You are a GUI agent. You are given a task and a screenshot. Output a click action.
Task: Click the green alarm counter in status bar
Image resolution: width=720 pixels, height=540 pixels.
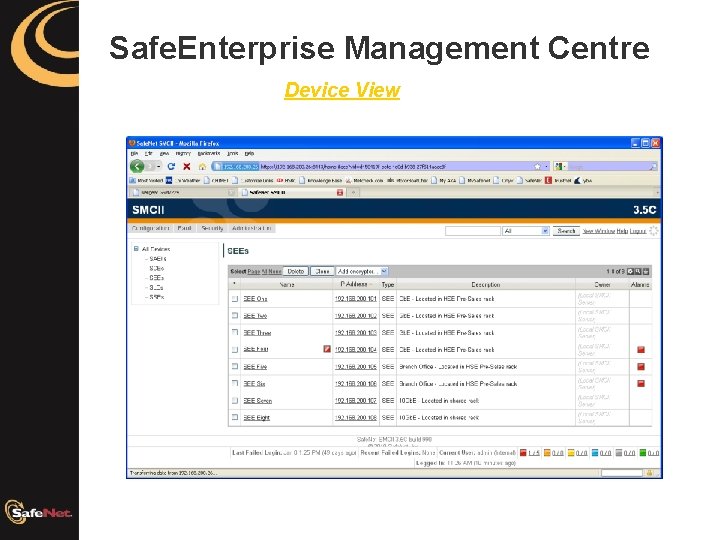[x=649, y=453]
